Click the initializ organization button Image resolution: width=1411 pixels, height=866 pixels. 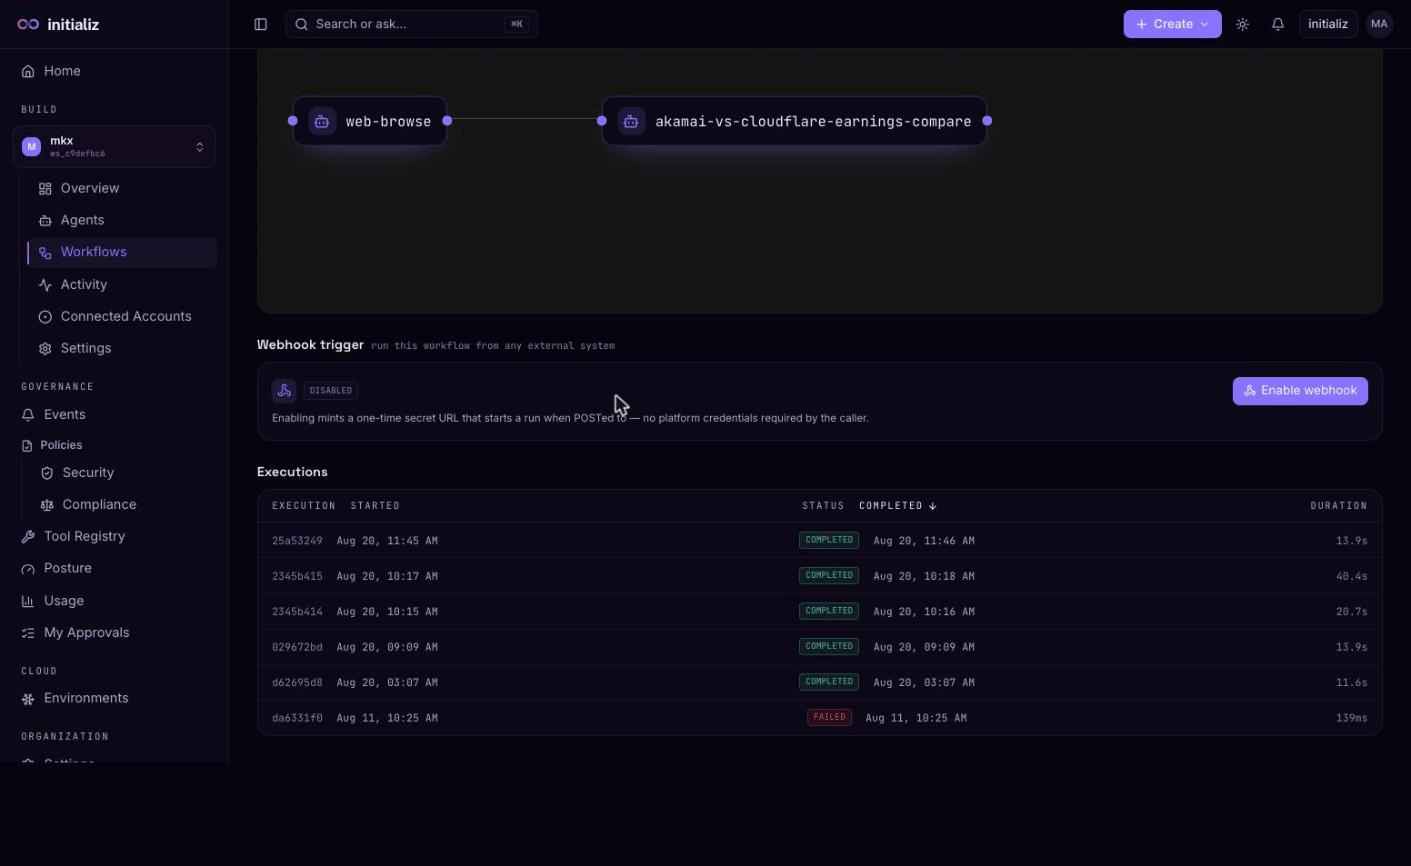coord(1328,24)
